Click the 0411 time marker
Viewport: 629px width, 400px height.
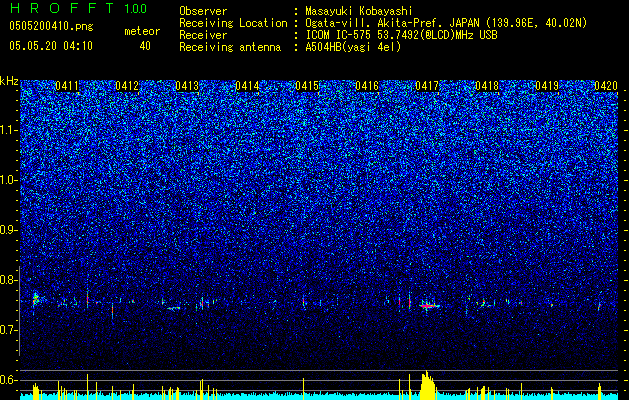tap(67, 86)
